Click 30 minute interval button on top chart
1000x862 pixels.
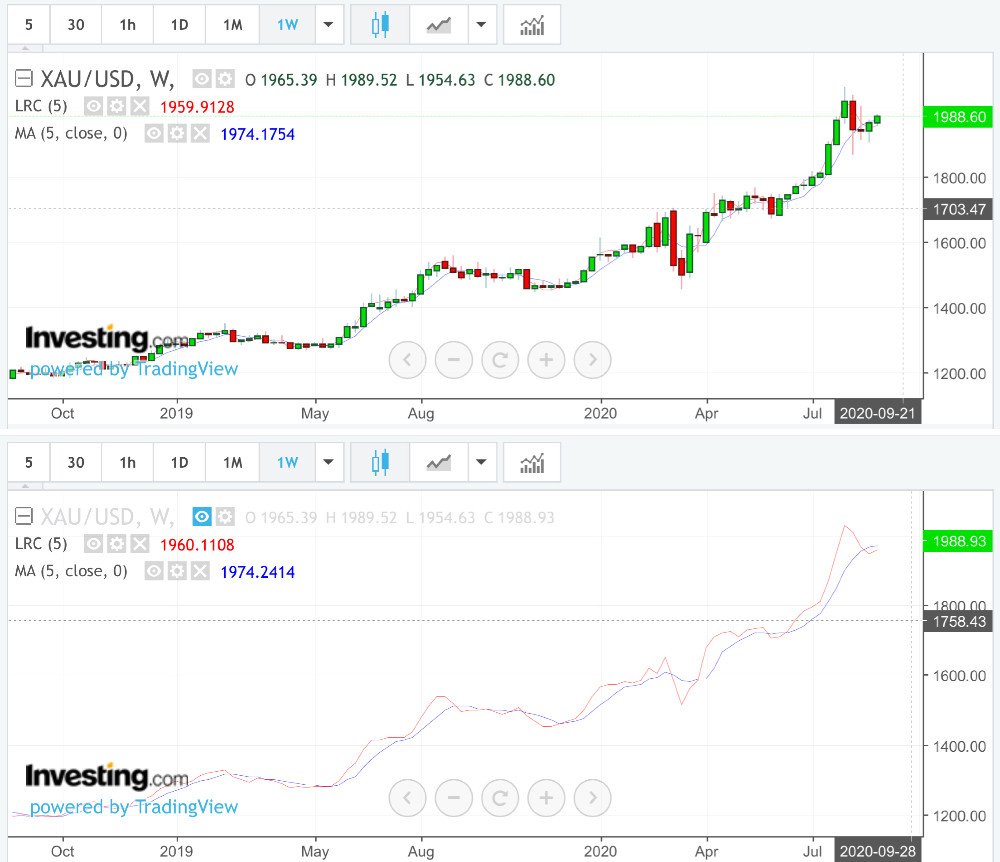point(76,25)
